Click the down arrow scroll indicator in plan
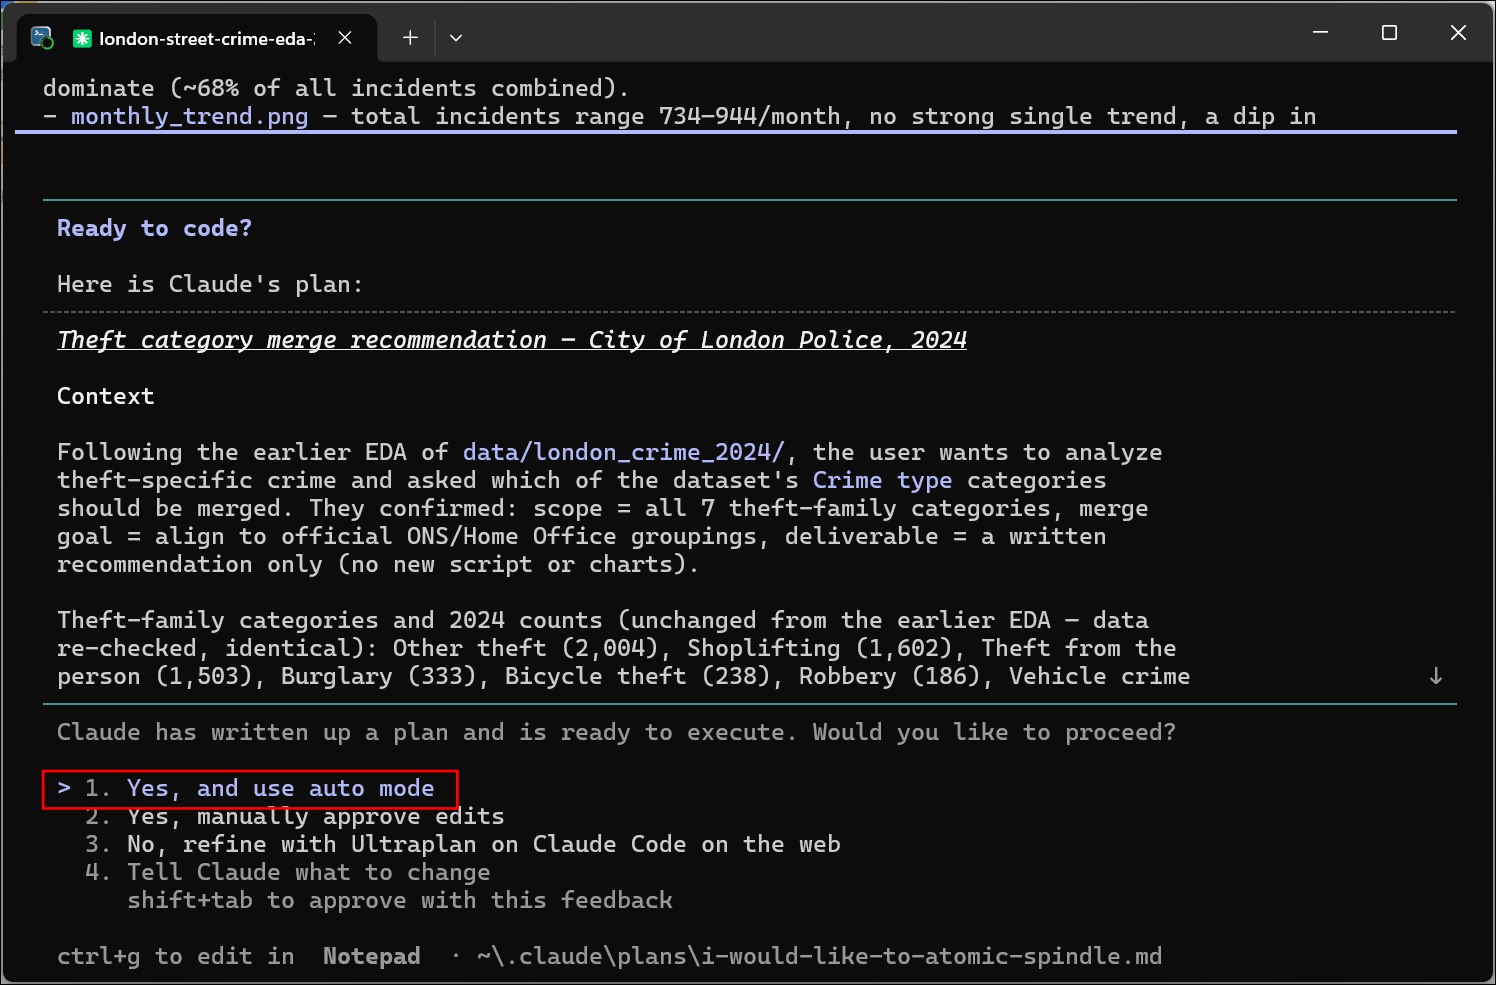The width and height of the screenshot is (1496, 985). tap(1436, 677)
